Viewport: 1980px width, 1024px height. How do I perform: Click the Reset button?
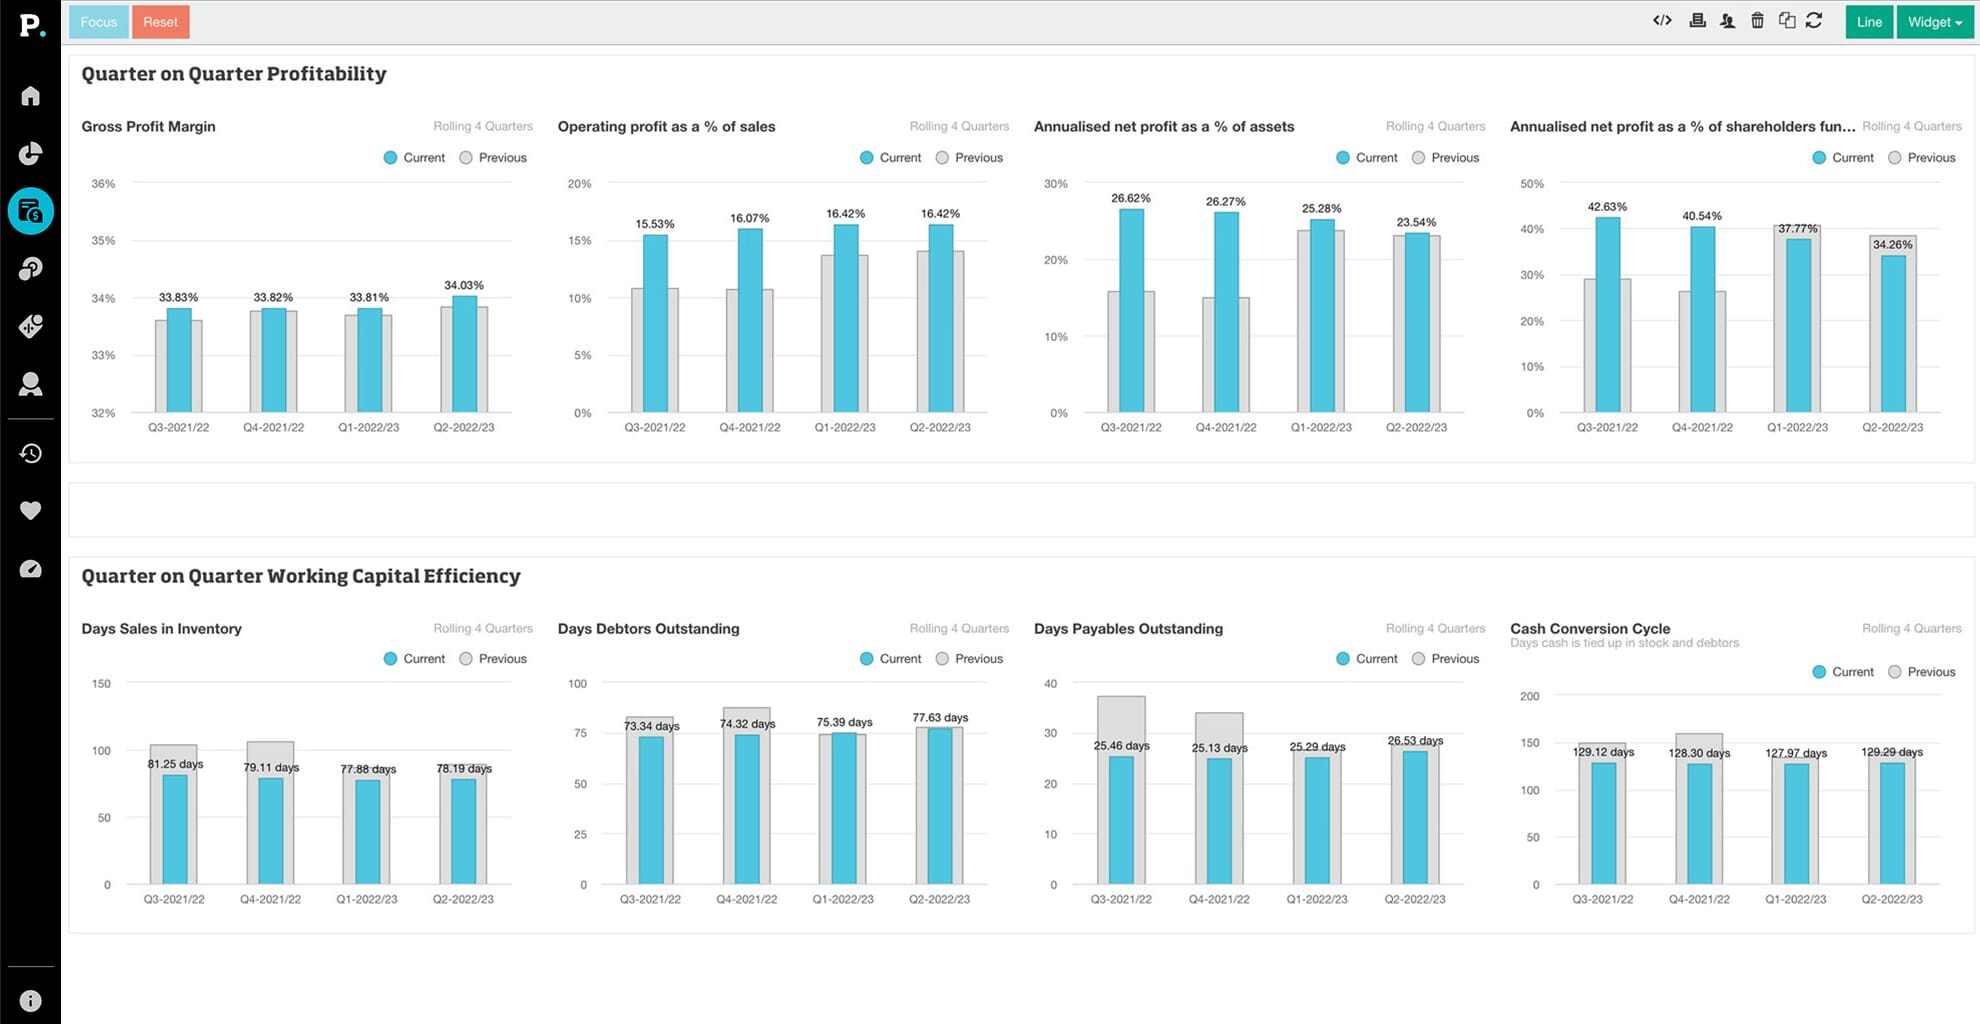pos(160,22)
